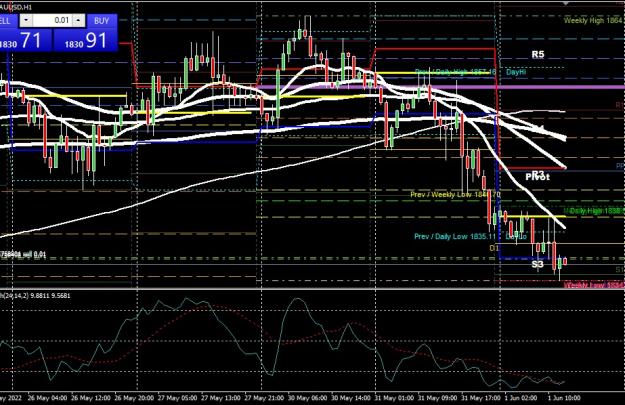Click the H1 chart symbol title

16,7
